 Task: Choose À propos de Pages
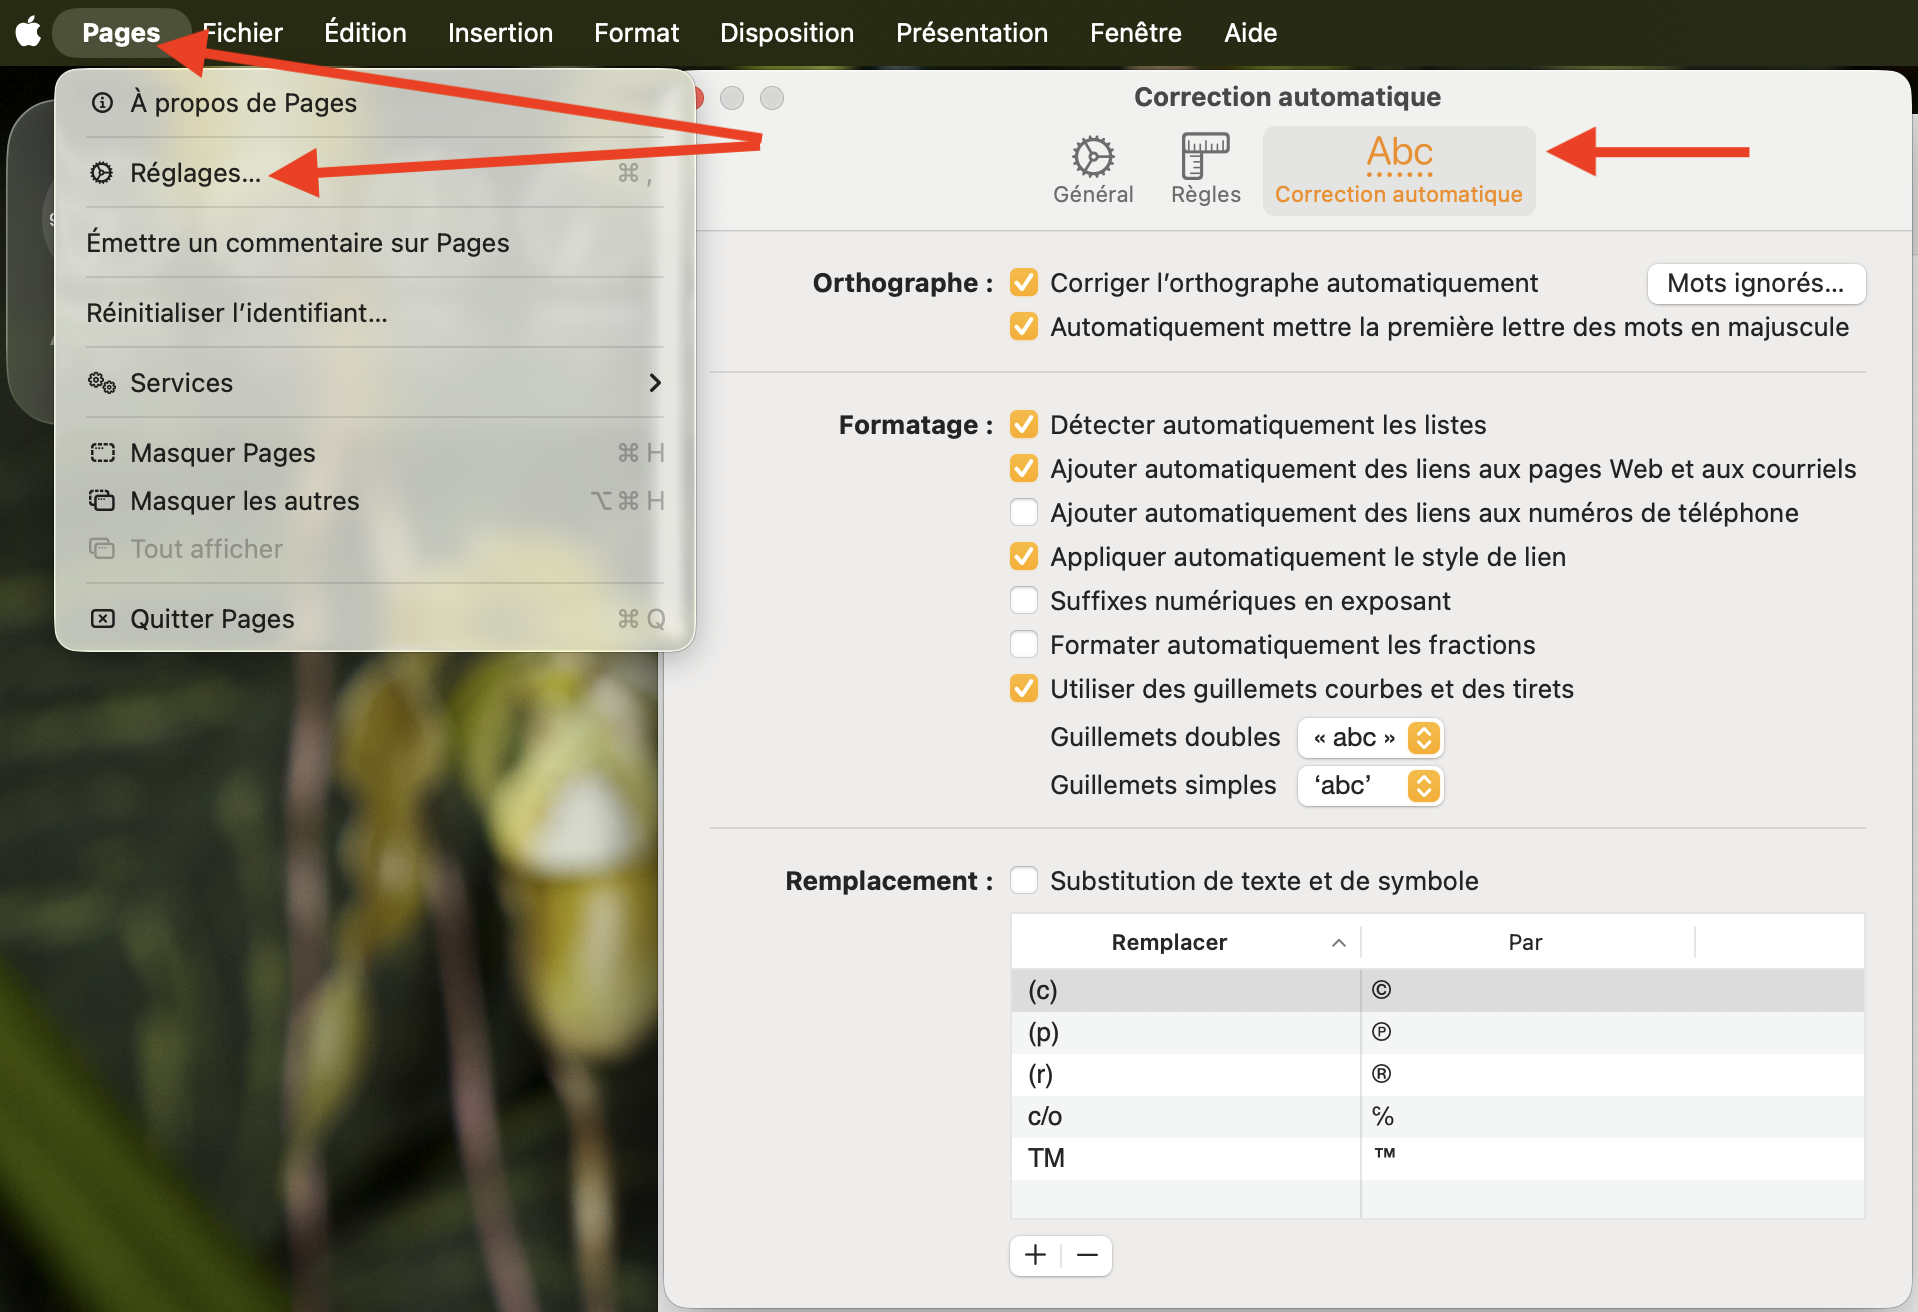[x=375, y=103]
